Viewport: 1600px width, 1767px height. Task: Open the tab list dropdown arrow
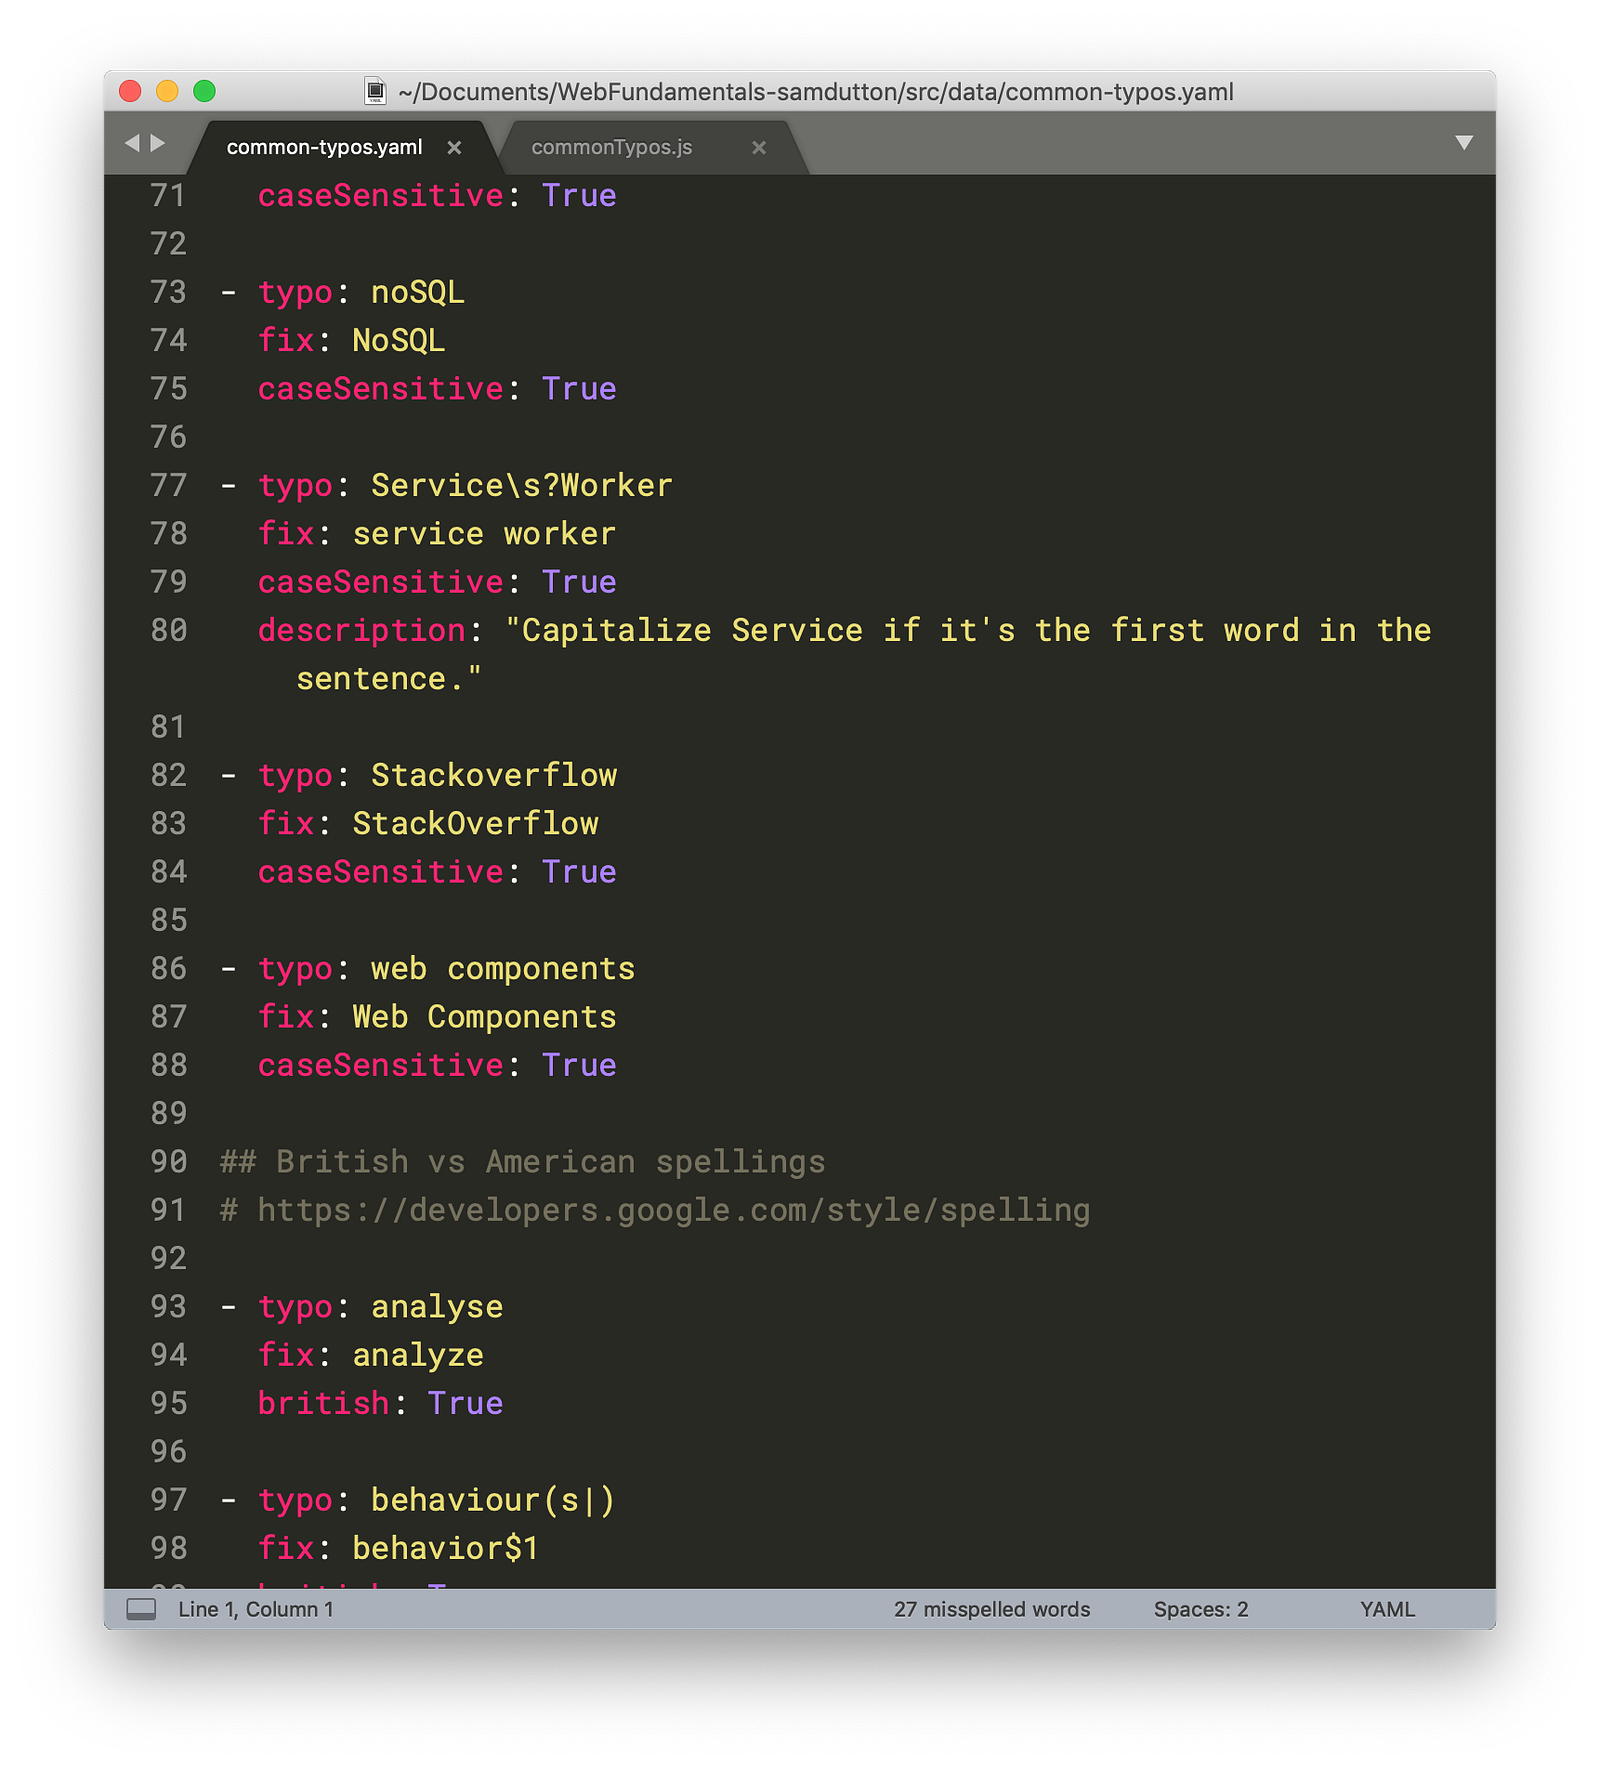1464,143
